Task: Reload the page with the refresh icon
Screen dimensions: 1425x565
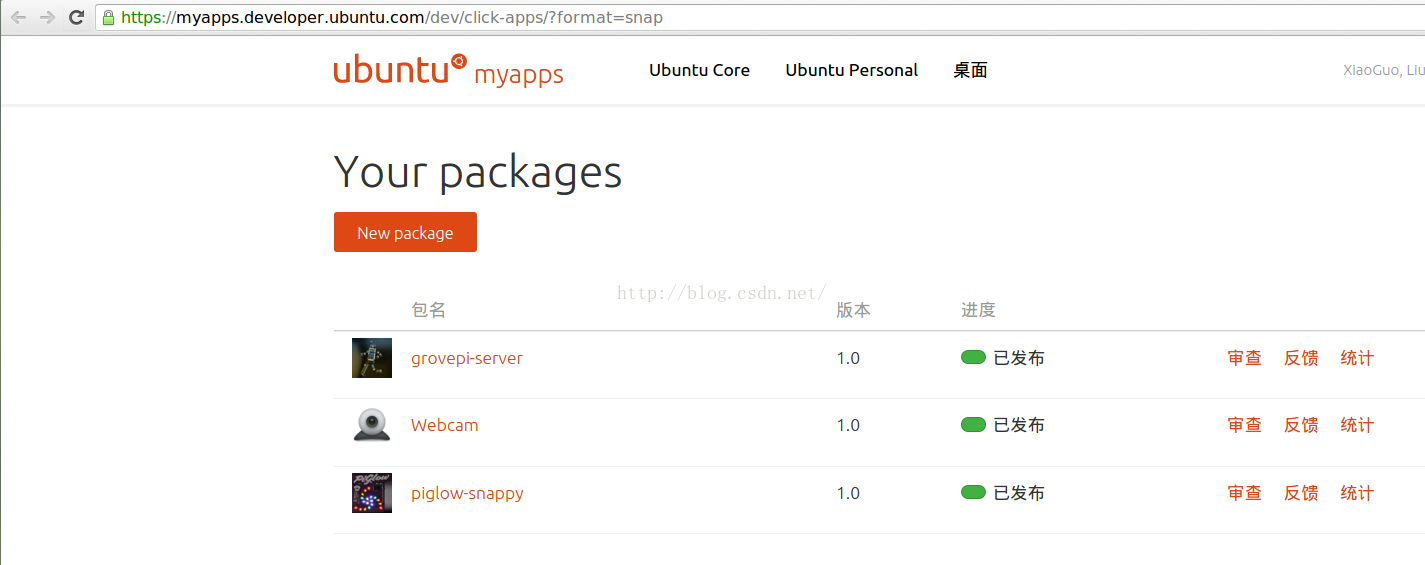Action: (76, 17)
